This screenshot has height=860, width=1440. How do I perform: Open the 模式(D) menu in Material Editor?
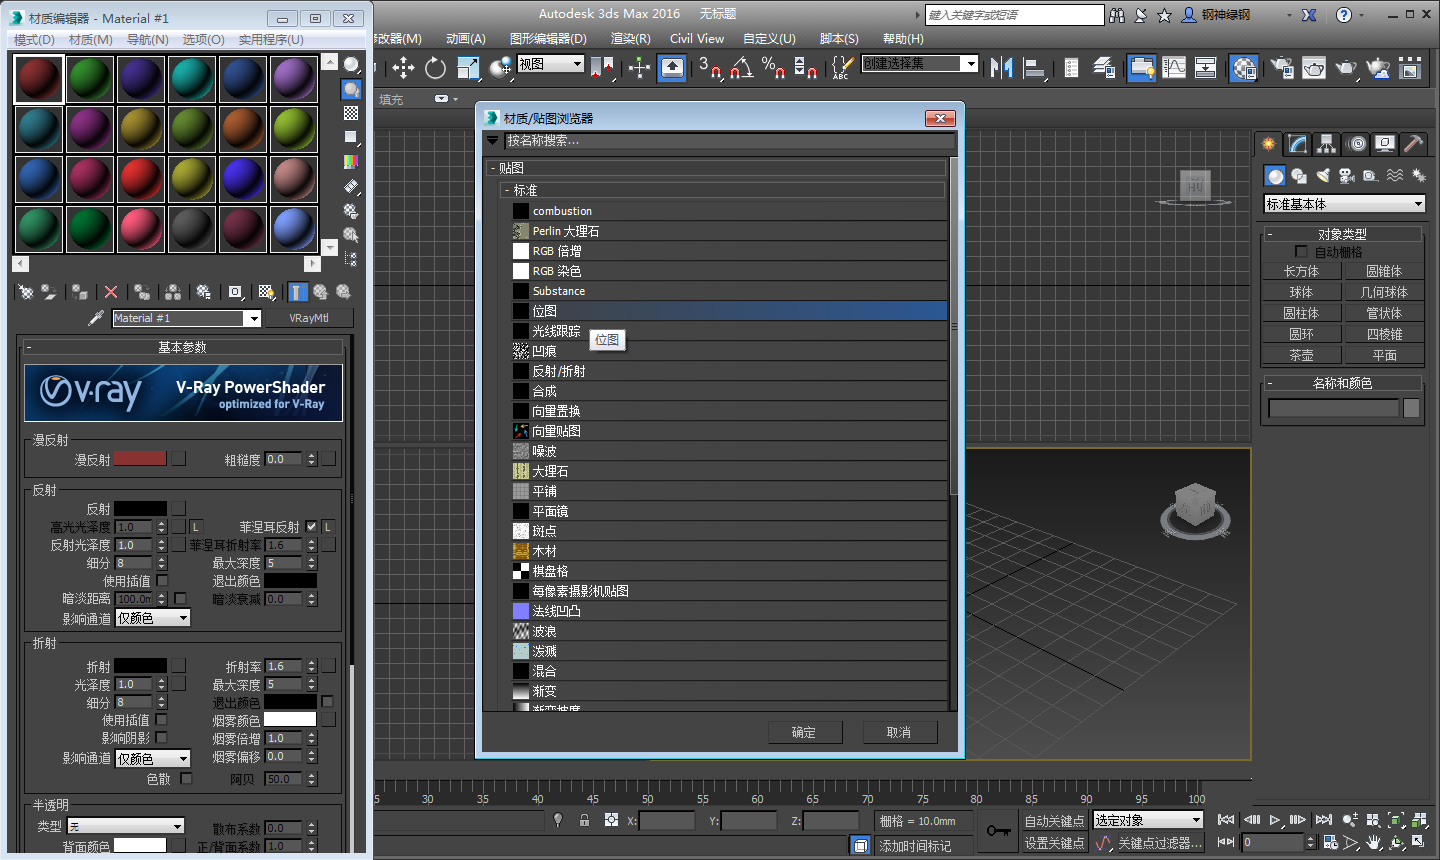tap(34, 39)
